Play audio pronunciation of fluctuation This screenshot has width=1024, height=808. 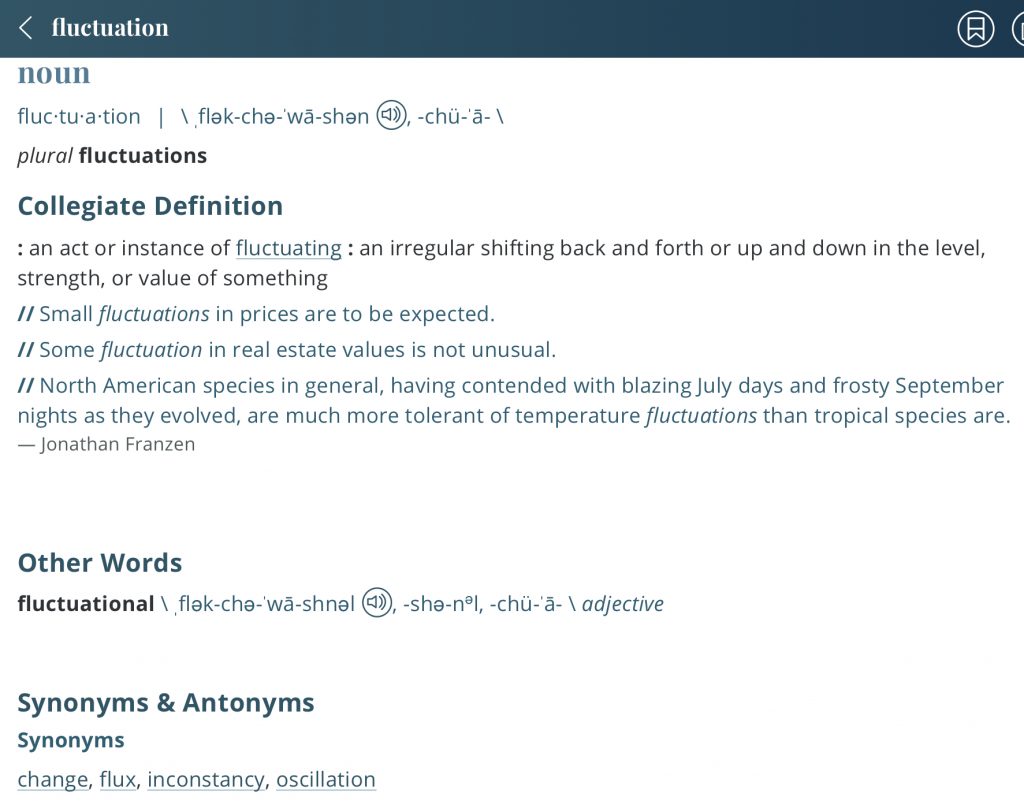392,116
